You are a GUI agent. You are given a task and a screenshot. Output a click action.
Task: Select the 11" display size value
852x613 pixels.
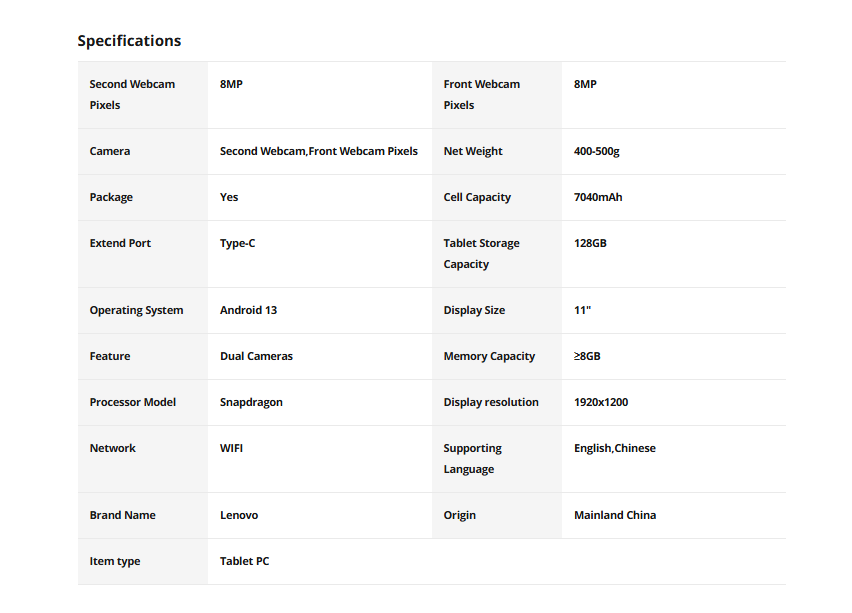coord(582,310)
